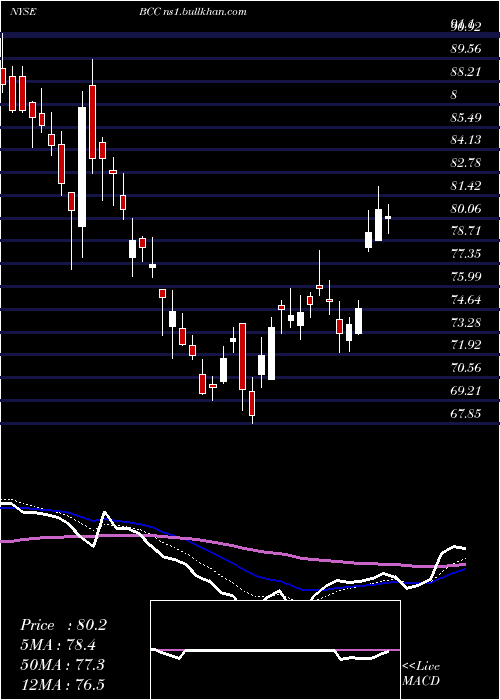Click the NYSE exchange label
500x700 pixels.
click(x=23, y=12)
